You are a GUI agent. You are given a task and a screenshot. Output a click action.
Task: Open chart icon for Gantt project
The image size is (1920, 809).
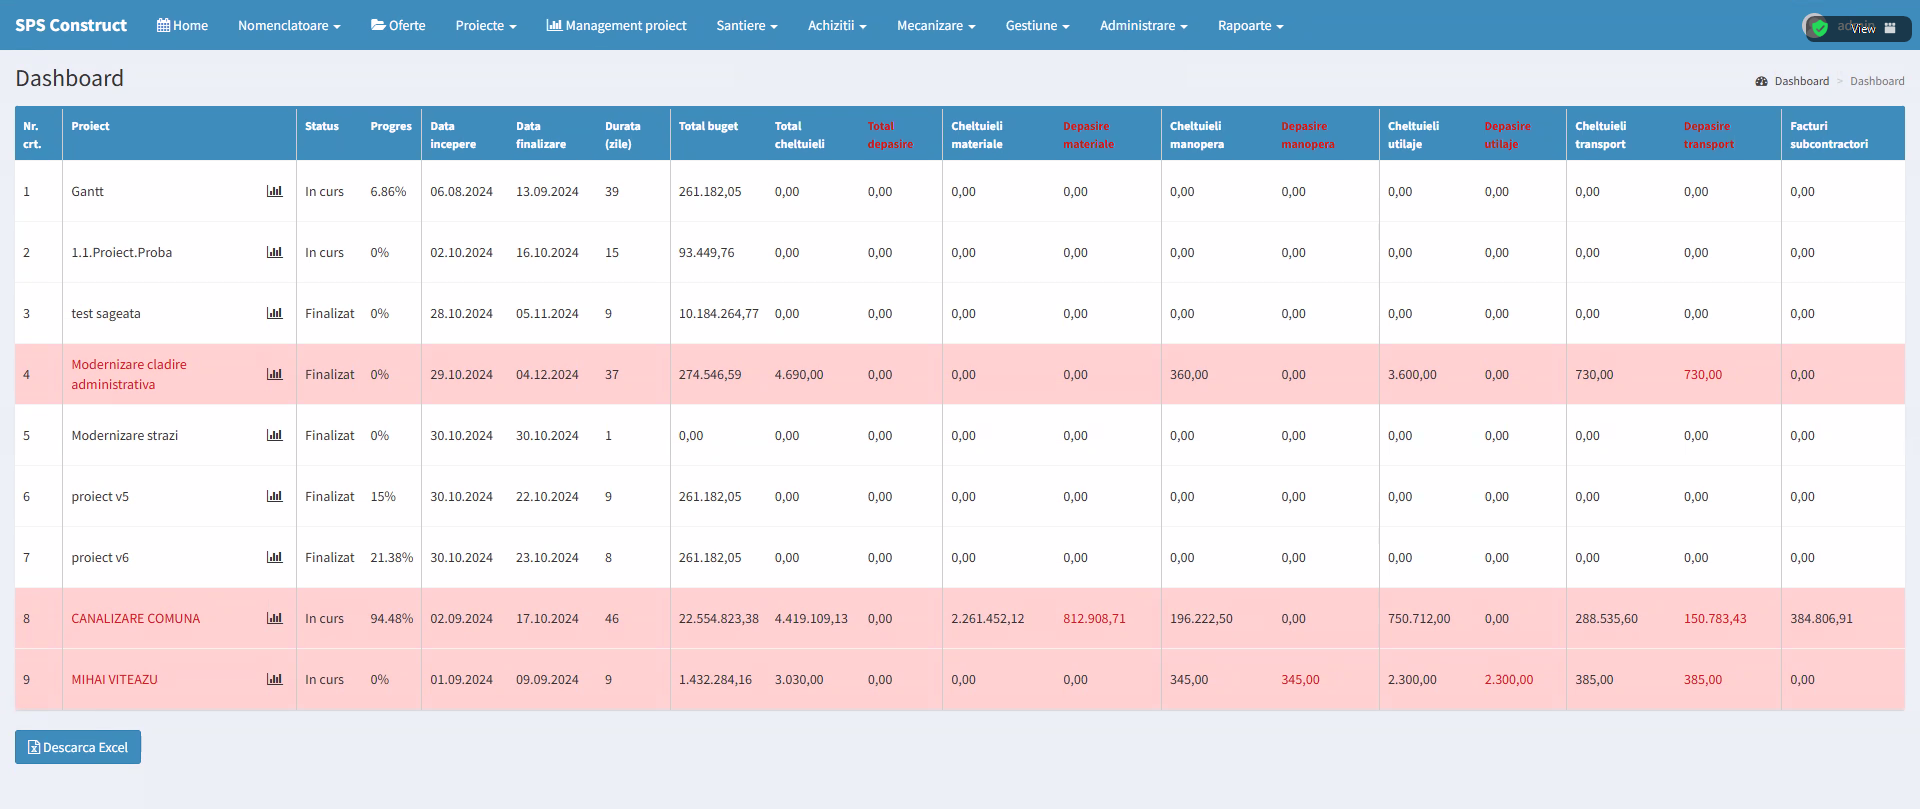pos(274,191)
